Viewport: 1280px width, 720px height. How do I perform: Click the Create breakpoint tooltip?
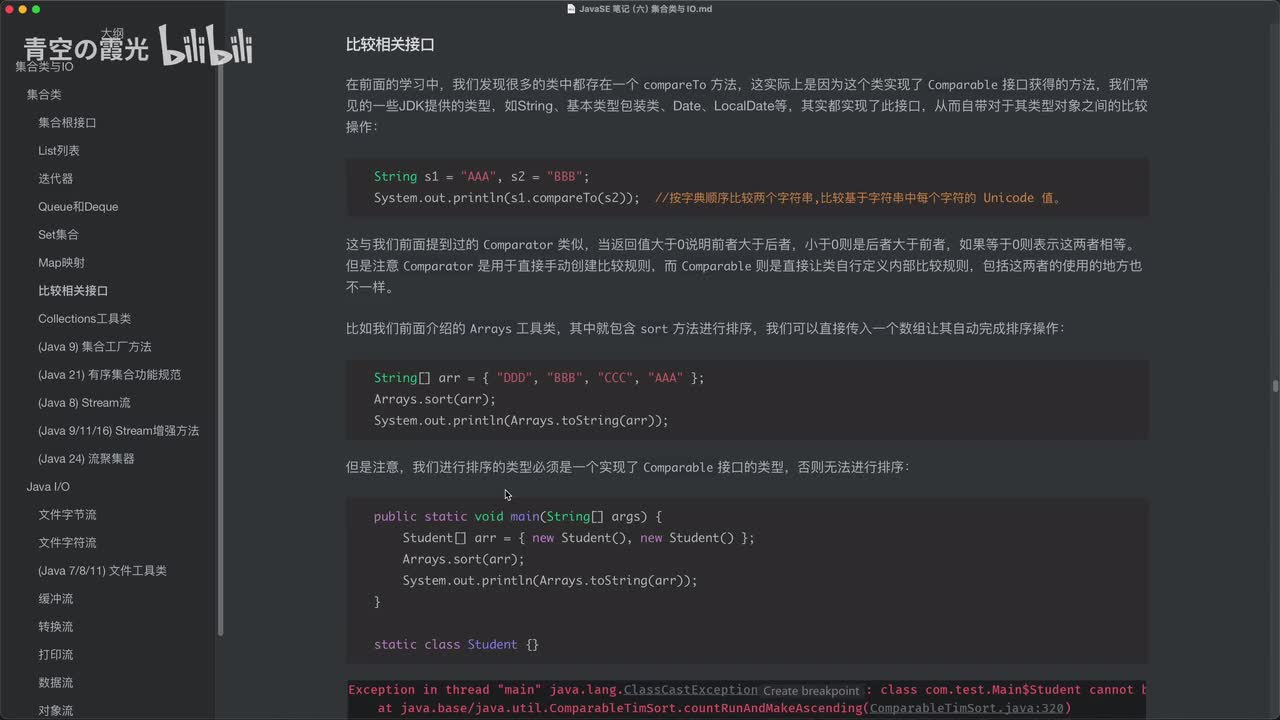(x=811, y=690)
